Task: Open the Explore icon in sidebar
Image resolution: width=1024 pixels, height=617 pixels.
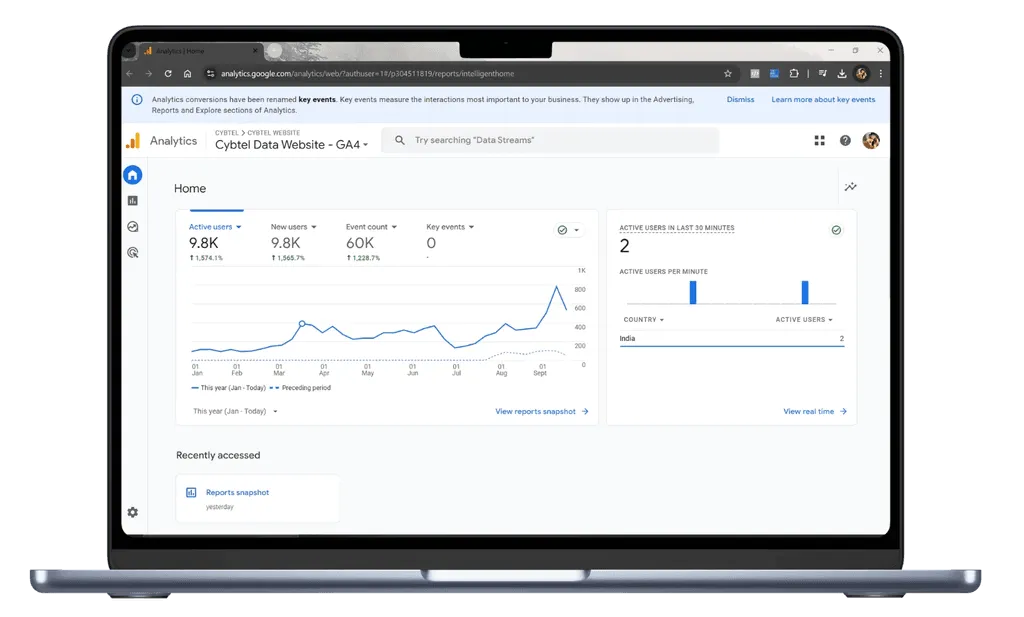Action: point(133,227)
